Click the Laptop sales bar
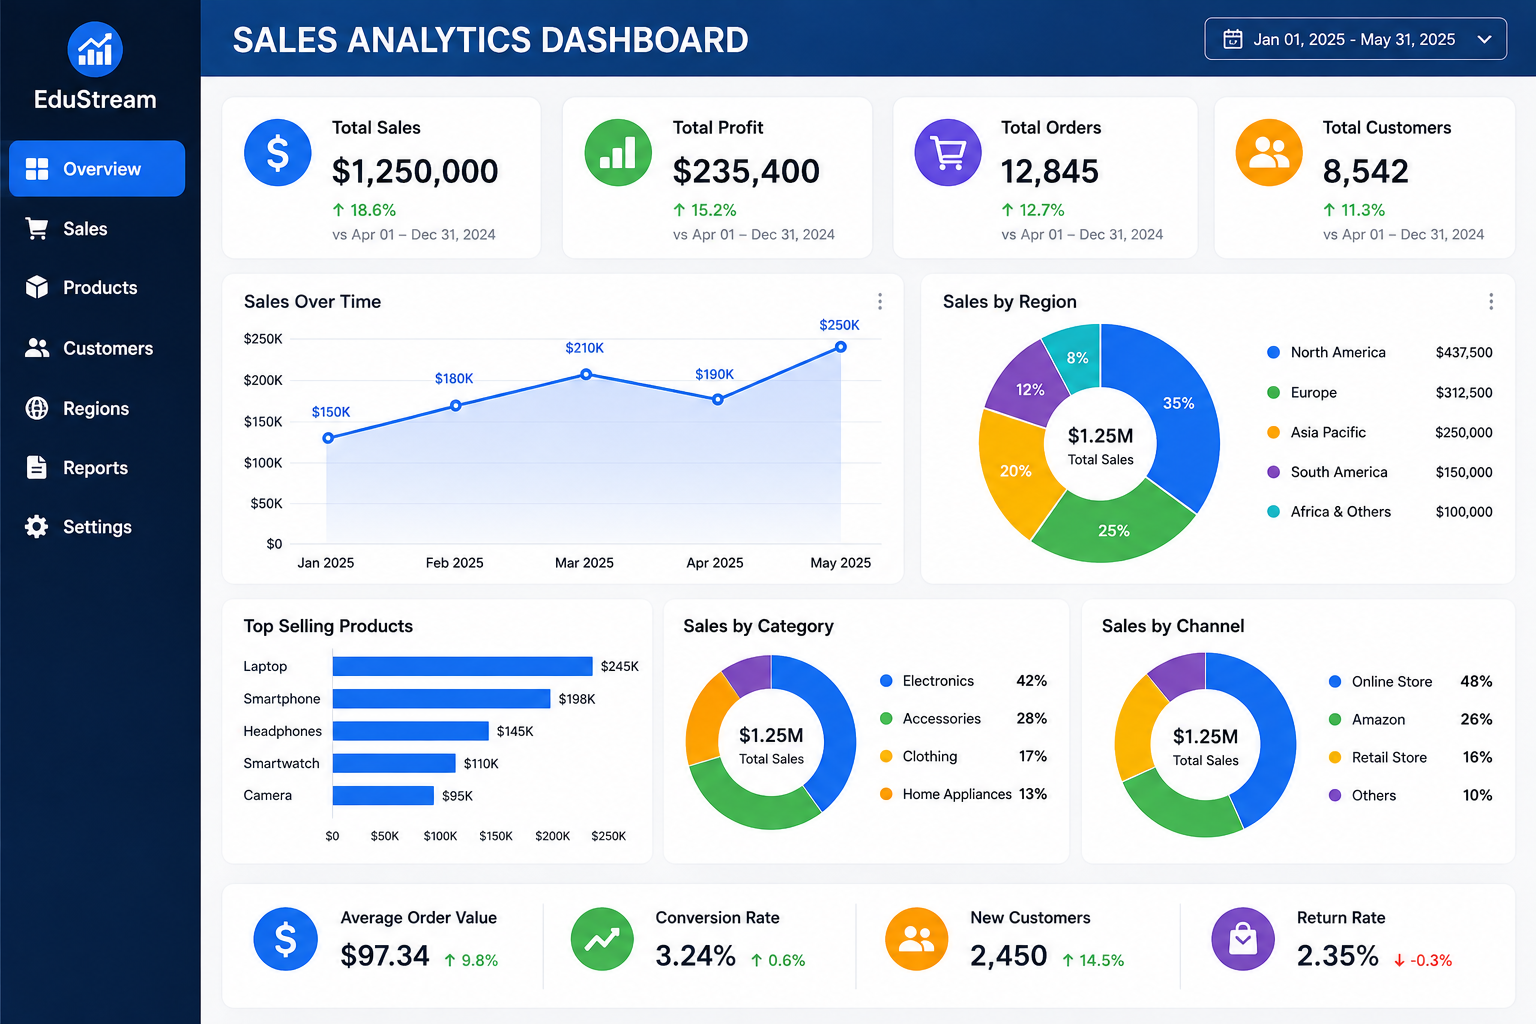 (x=463, y=666)
